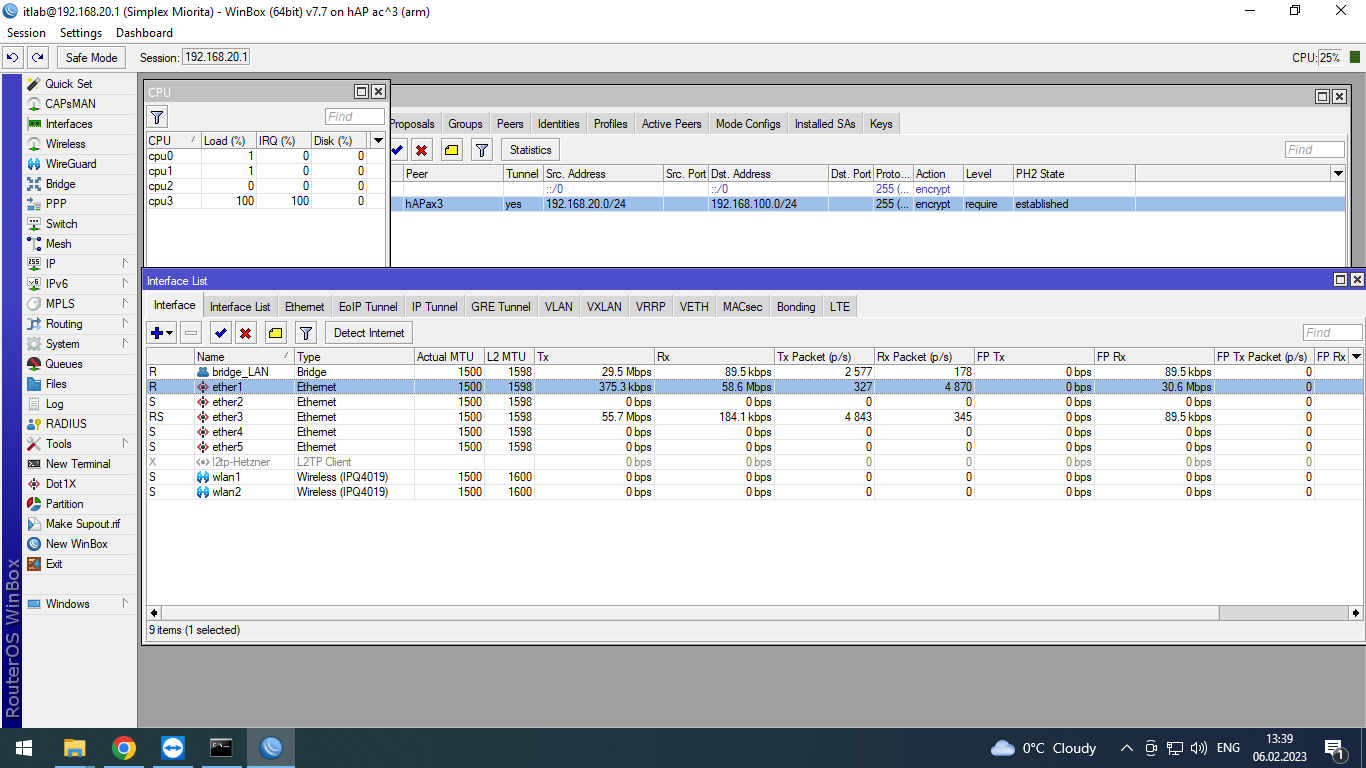Open column dropdown in CPU table header
Screen dimensions: 1366x768
(x=378, y=141)
